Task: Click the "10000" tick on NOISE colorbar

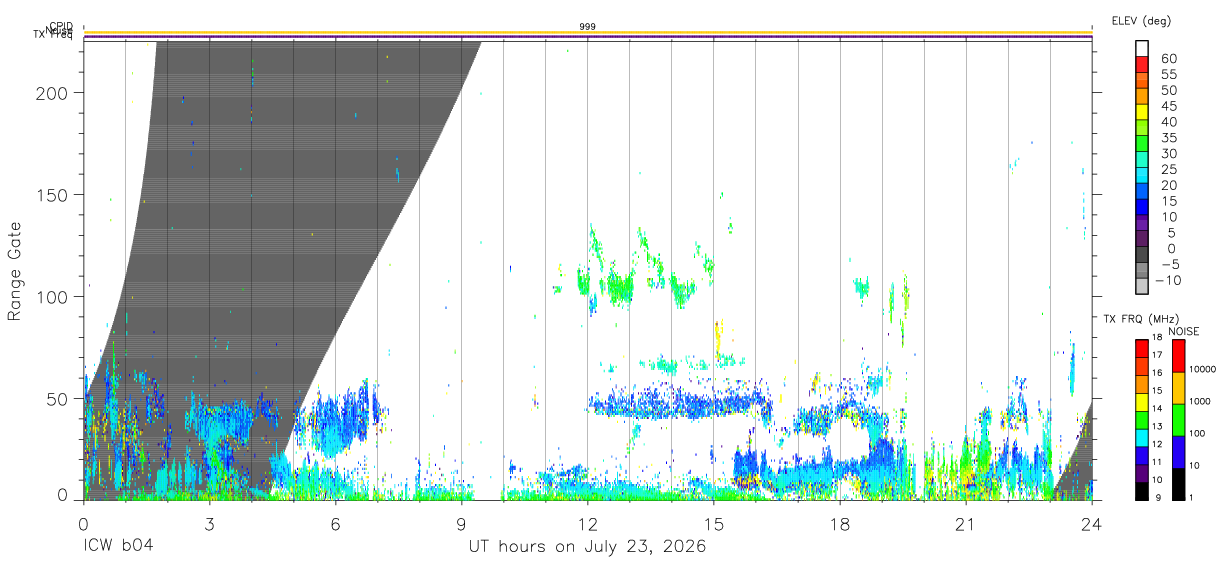Action: (x=1203, y=370)
